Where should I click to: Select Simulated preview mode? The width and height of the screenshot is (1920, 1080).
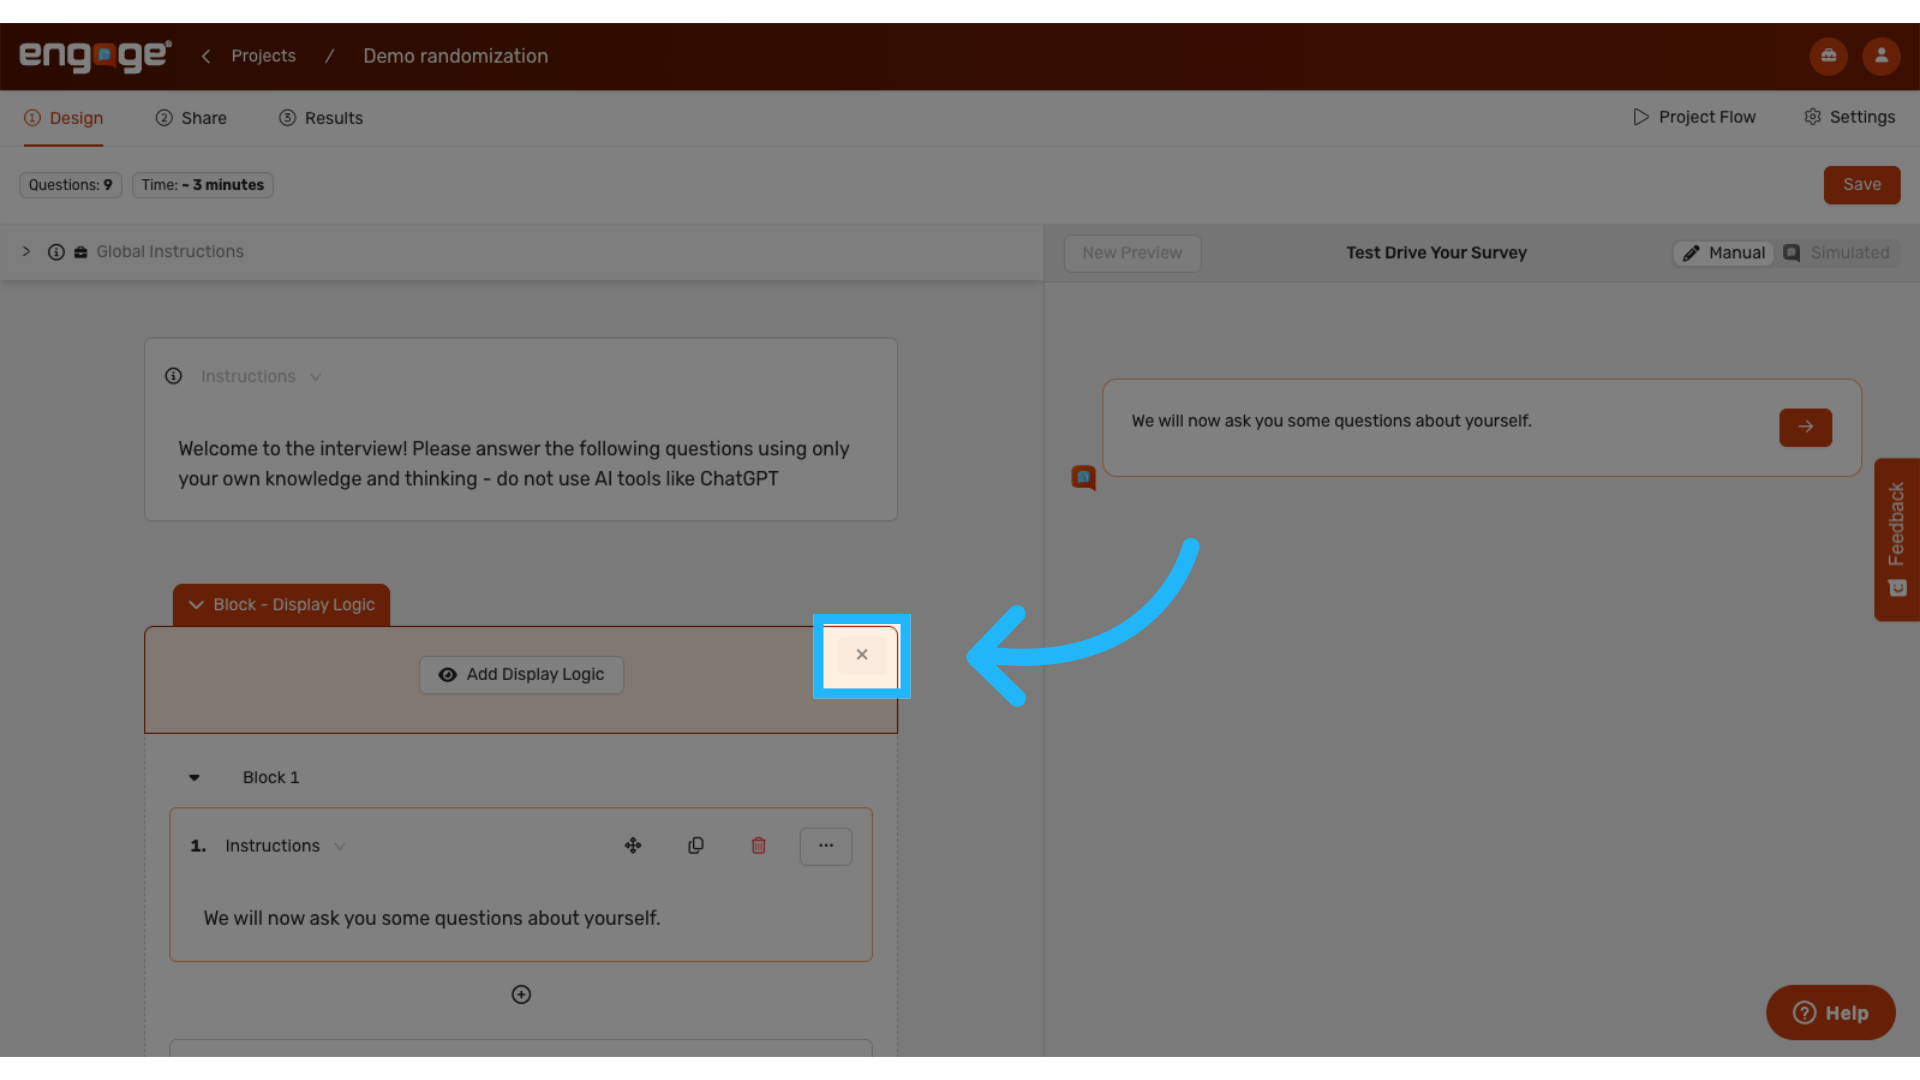(1838, 253)
